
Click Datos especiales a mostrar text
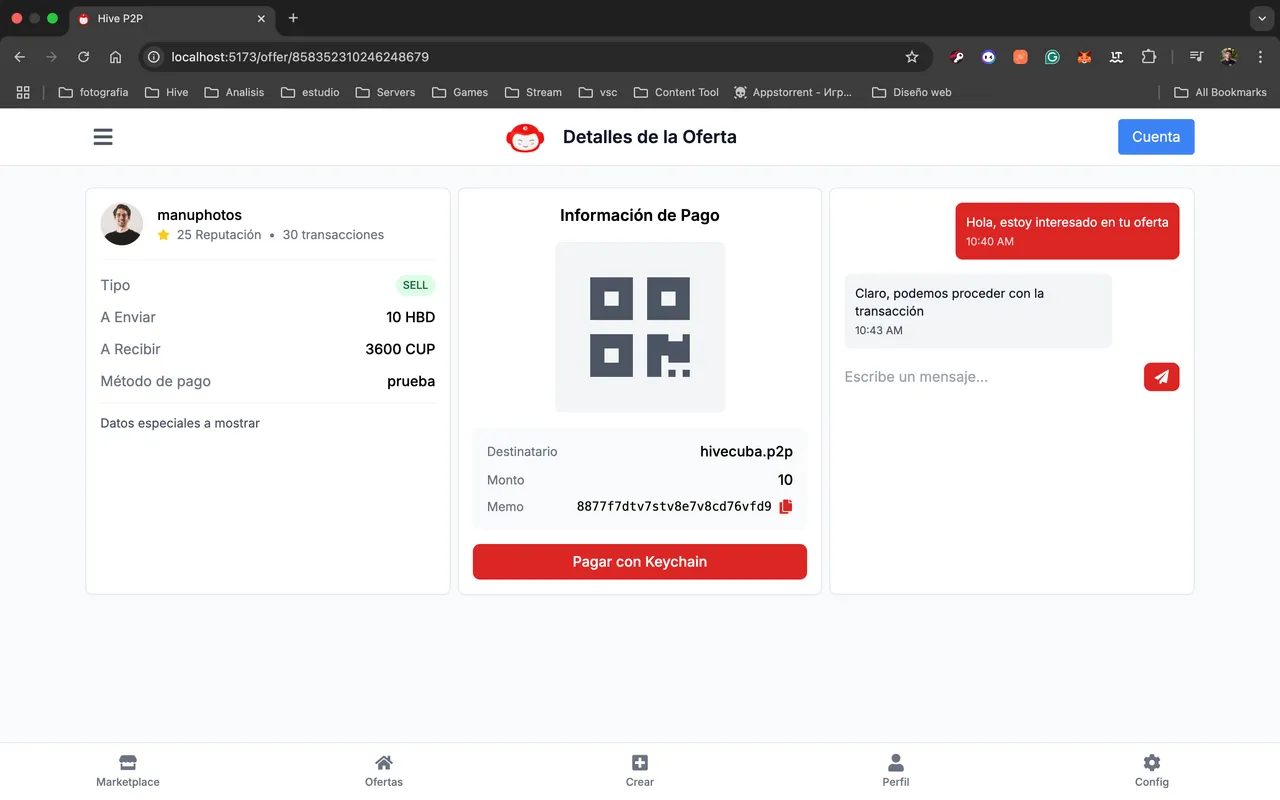click(x=180, y=423)
